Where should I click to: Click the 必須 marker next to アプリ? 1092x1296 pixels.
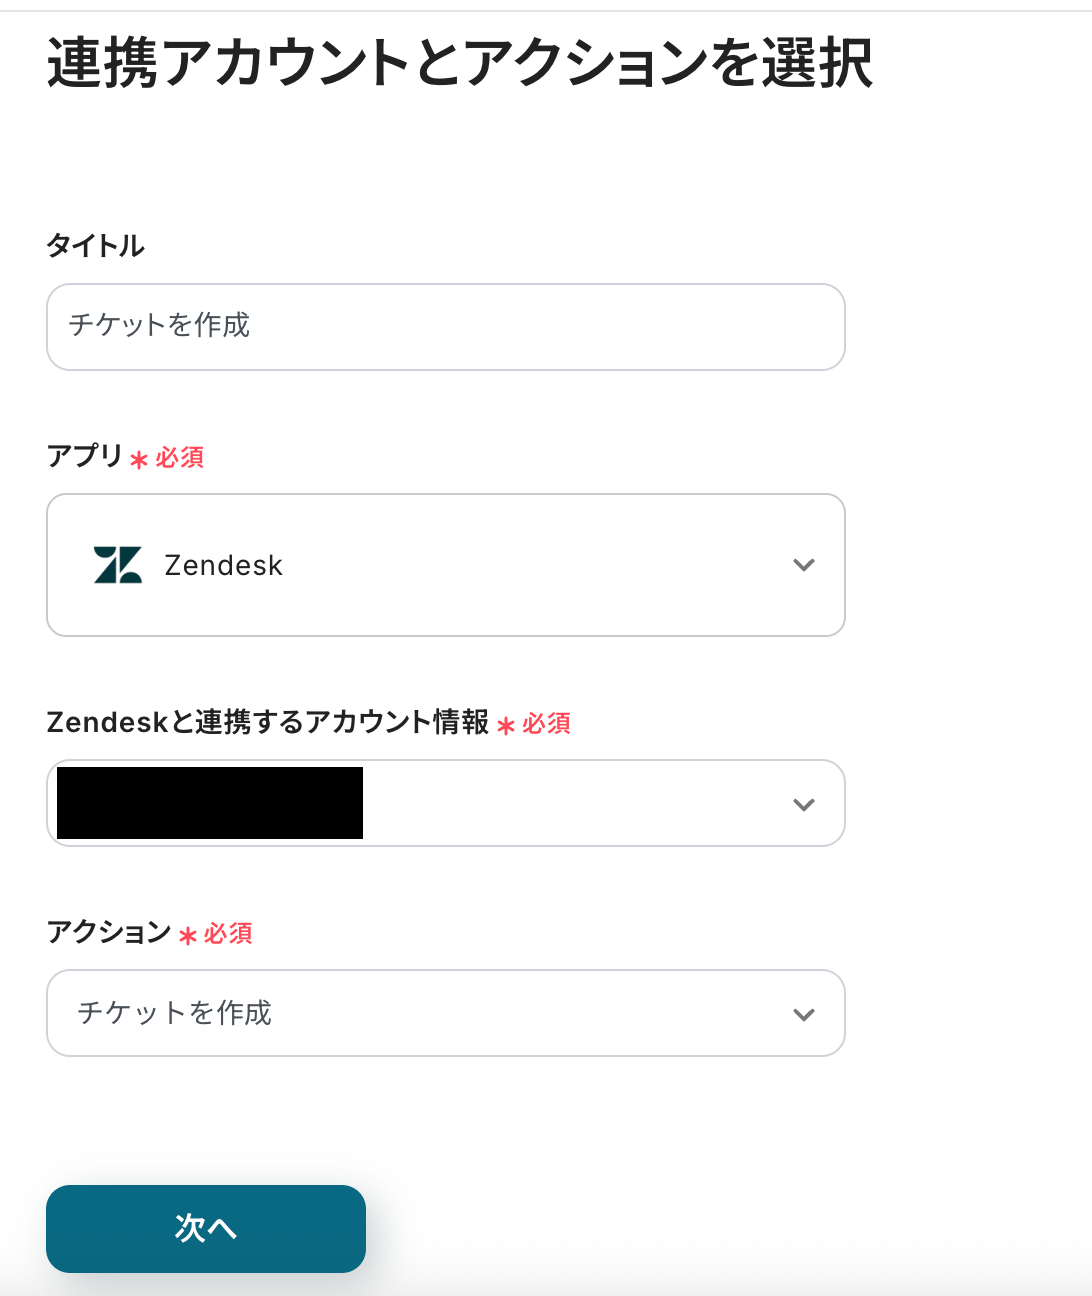[x=180, y=457]
